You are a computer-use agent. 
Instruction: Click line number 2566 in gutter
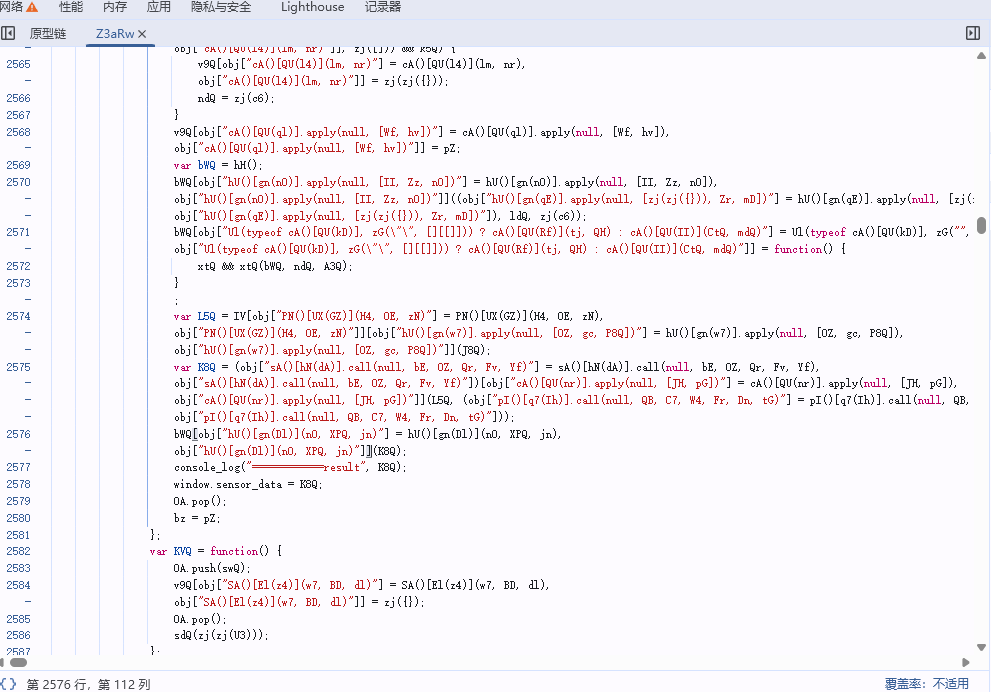[18, 99]
